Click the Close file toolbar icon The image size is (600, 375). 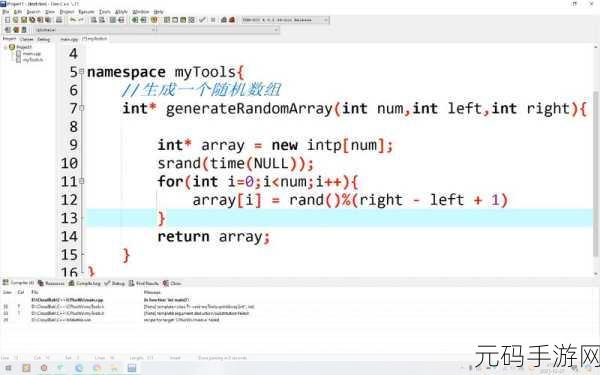pyautogui.click(x=40, y=20)
